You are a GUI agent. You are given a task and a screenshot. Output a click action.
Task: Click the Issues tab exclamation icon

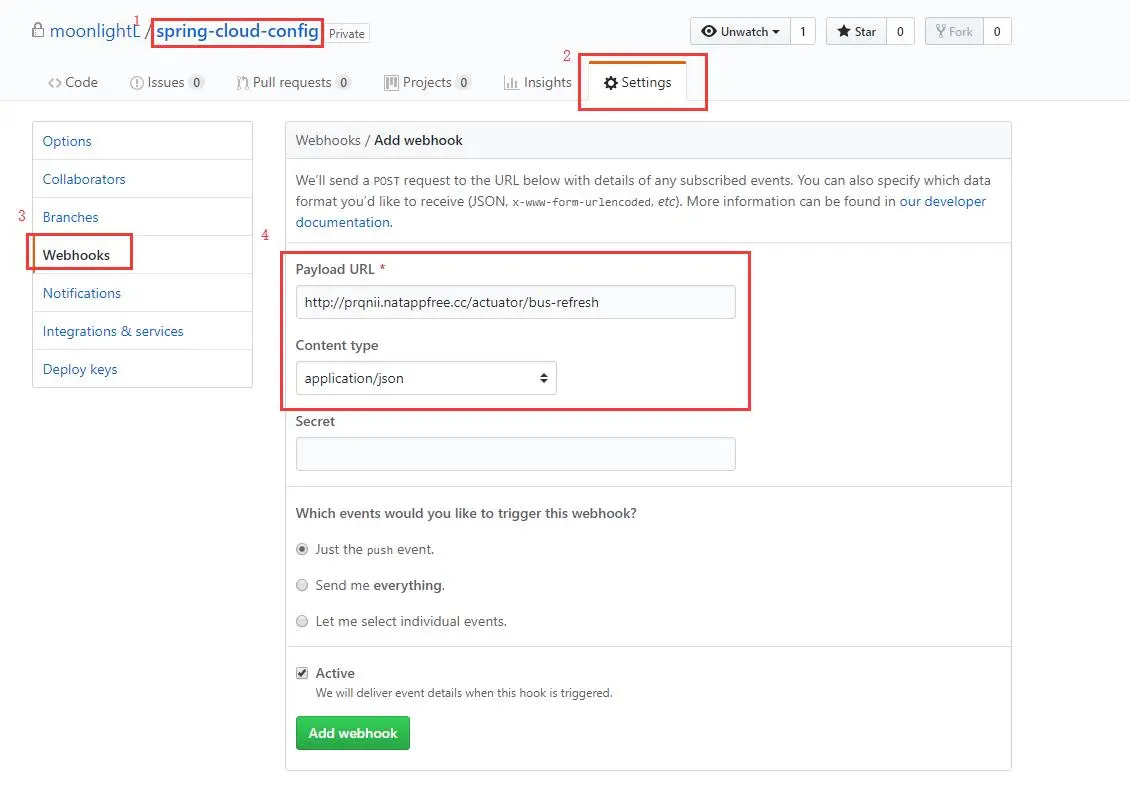137,83
